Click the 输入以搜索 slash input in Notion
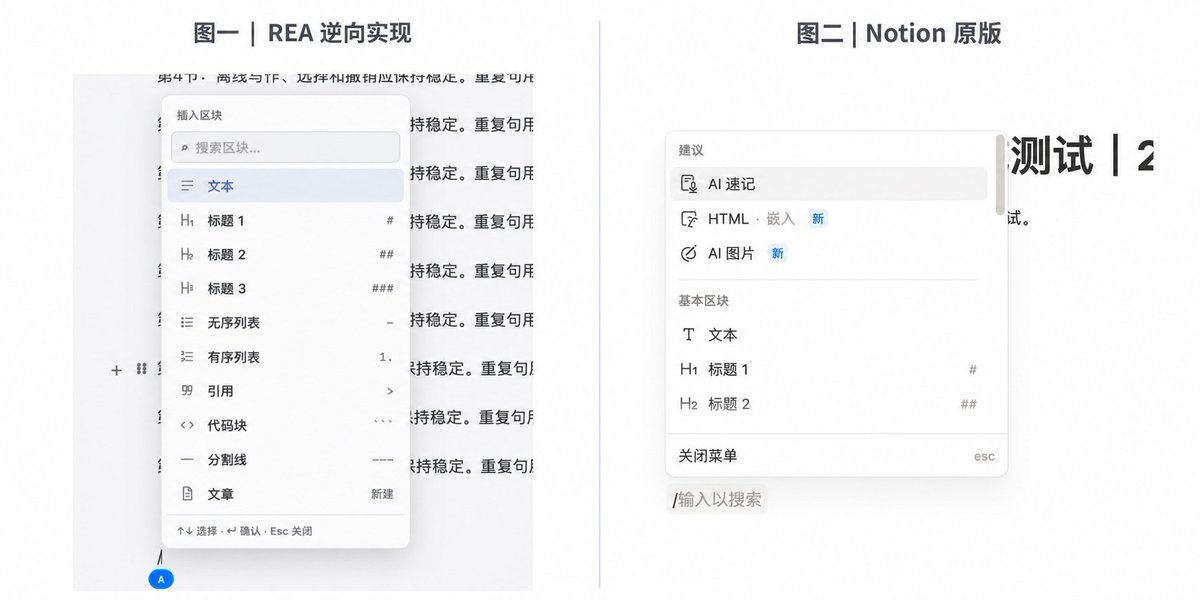Image resolution: width=1200 pixels, height=600 pixels. (x=717, y=499)
